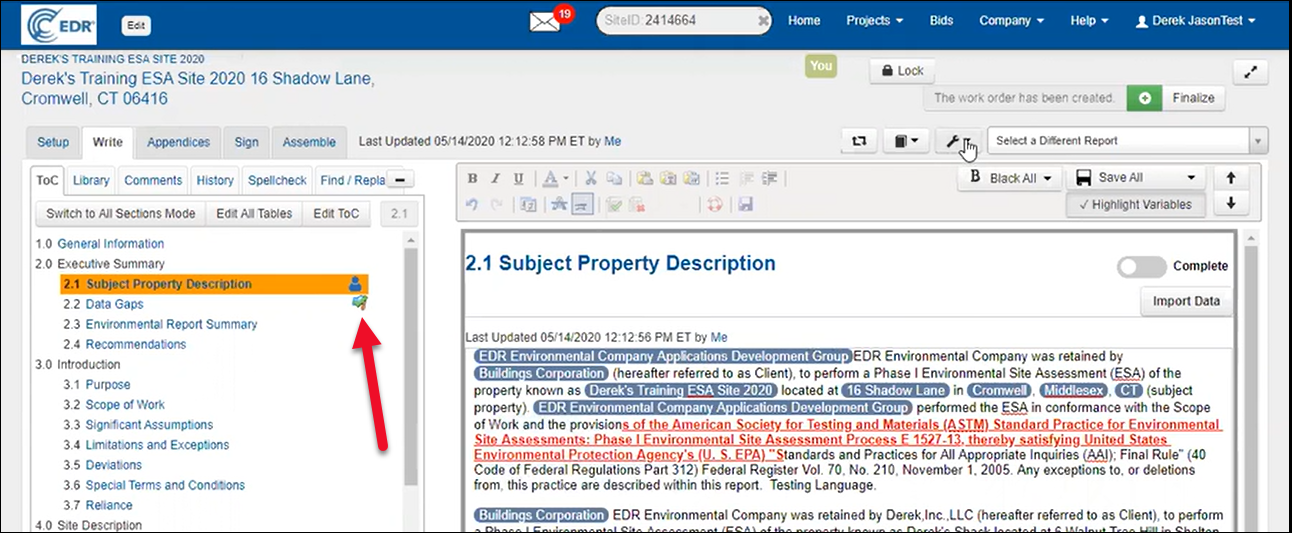This screenshot has width=1292, height=533.
Task: Open the wrench tools dropdown
Action: click(958, 141)
